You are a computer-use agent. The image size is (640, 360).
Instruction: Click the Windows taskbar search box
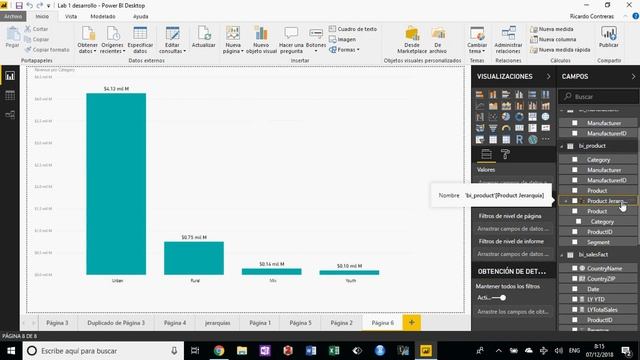point(103,351)
